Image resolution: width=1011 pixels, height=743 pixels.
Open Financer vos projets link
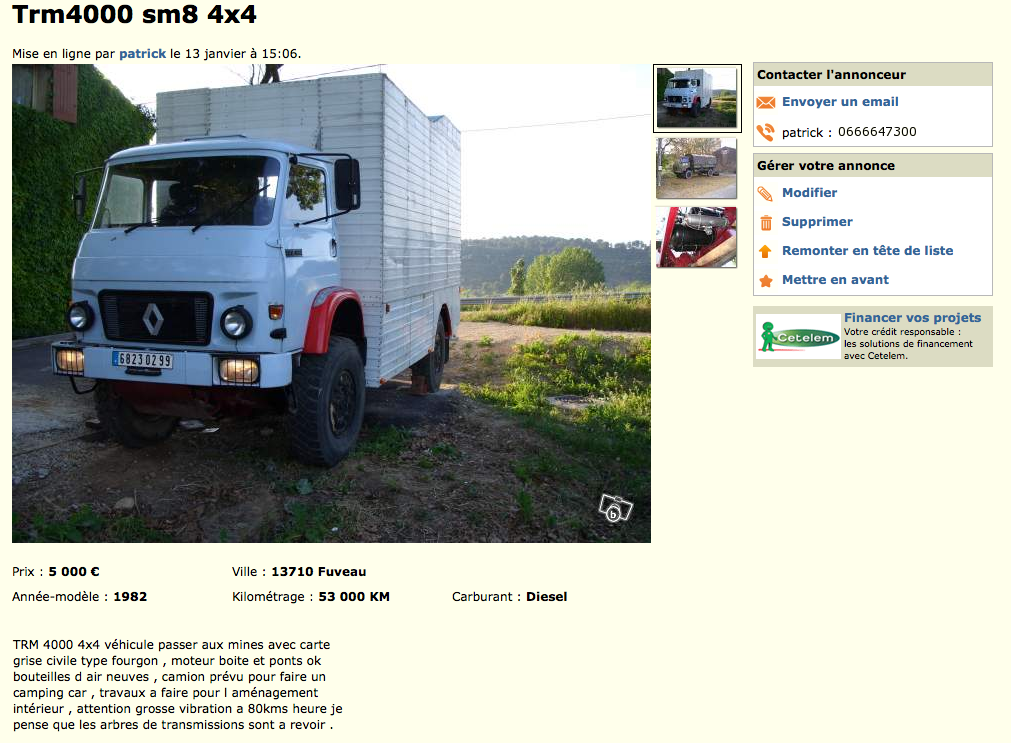point(912,318)
